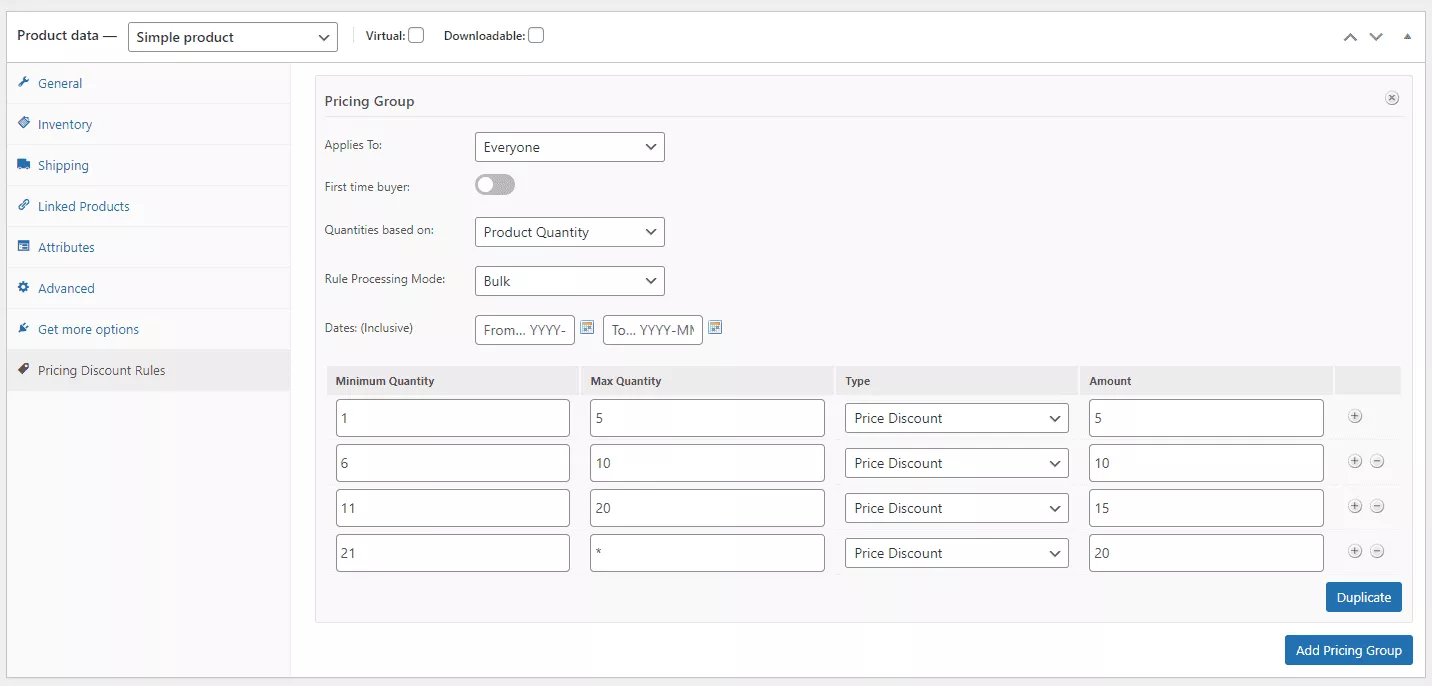Click the Shipping truck icon

tap(24, 164)
